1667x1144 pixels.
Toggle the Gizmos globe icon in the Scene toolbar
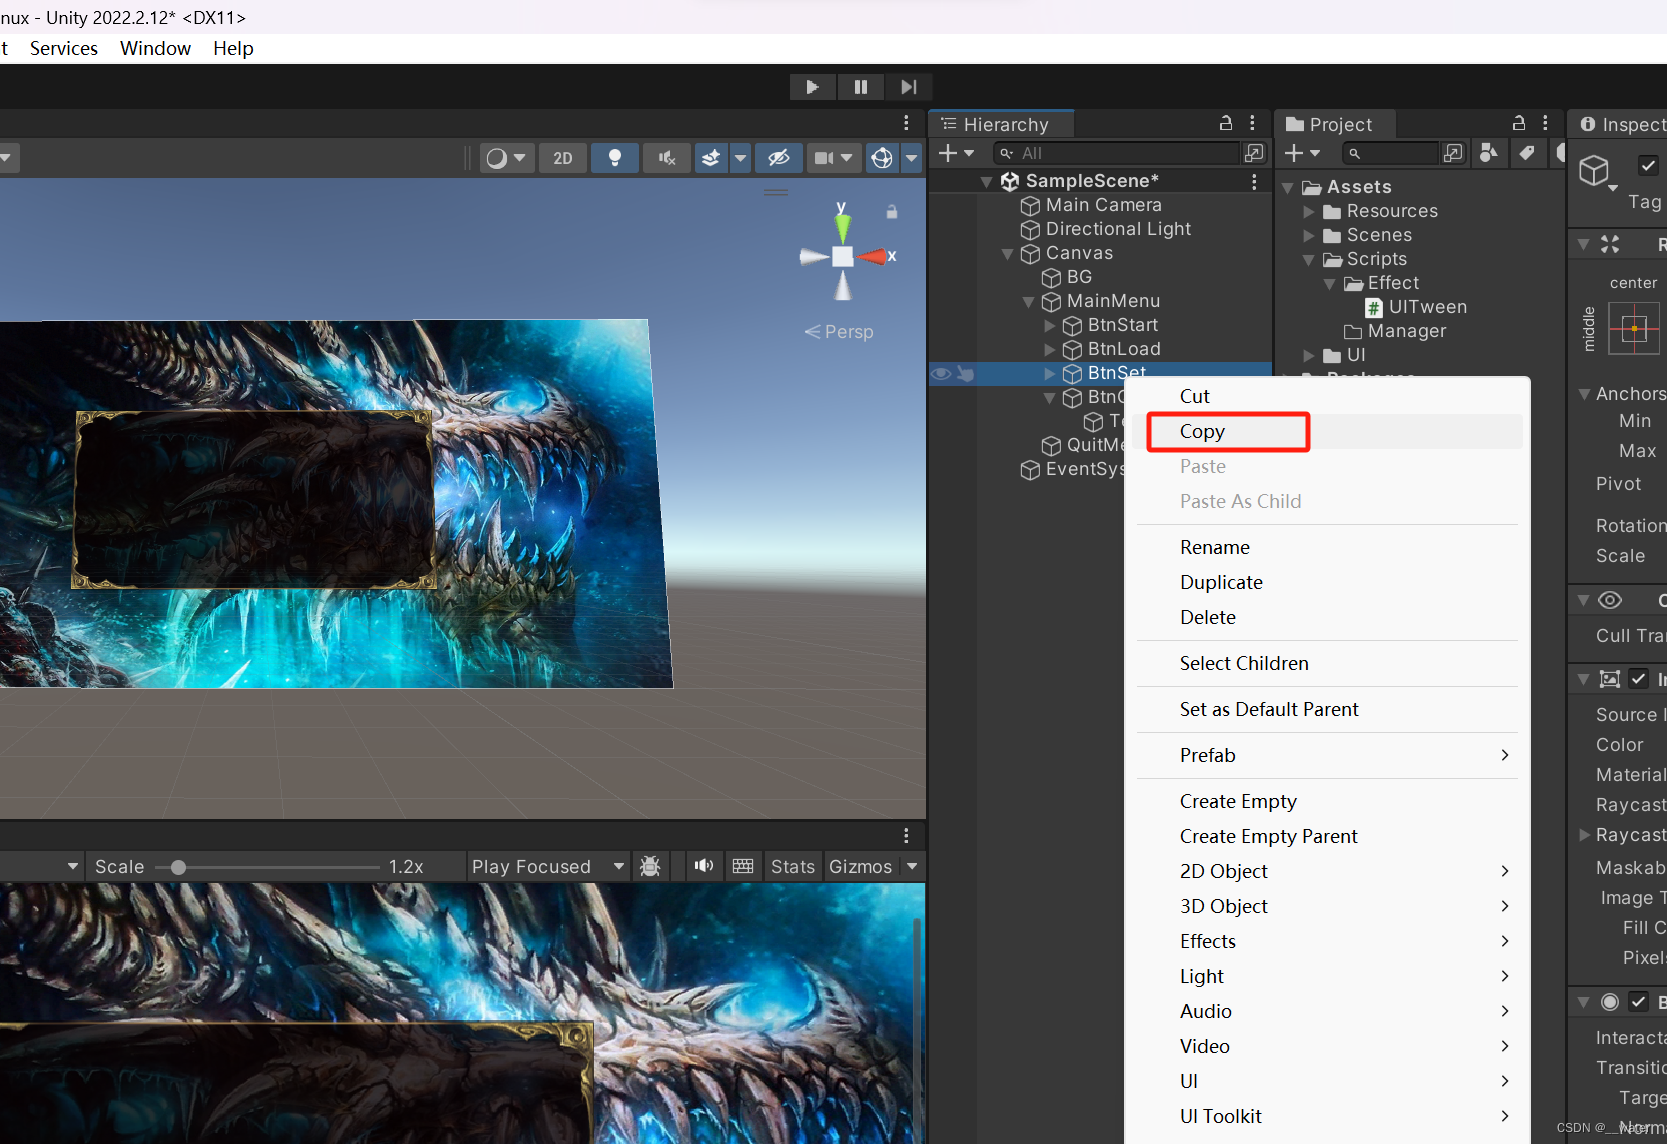point(881,158)
